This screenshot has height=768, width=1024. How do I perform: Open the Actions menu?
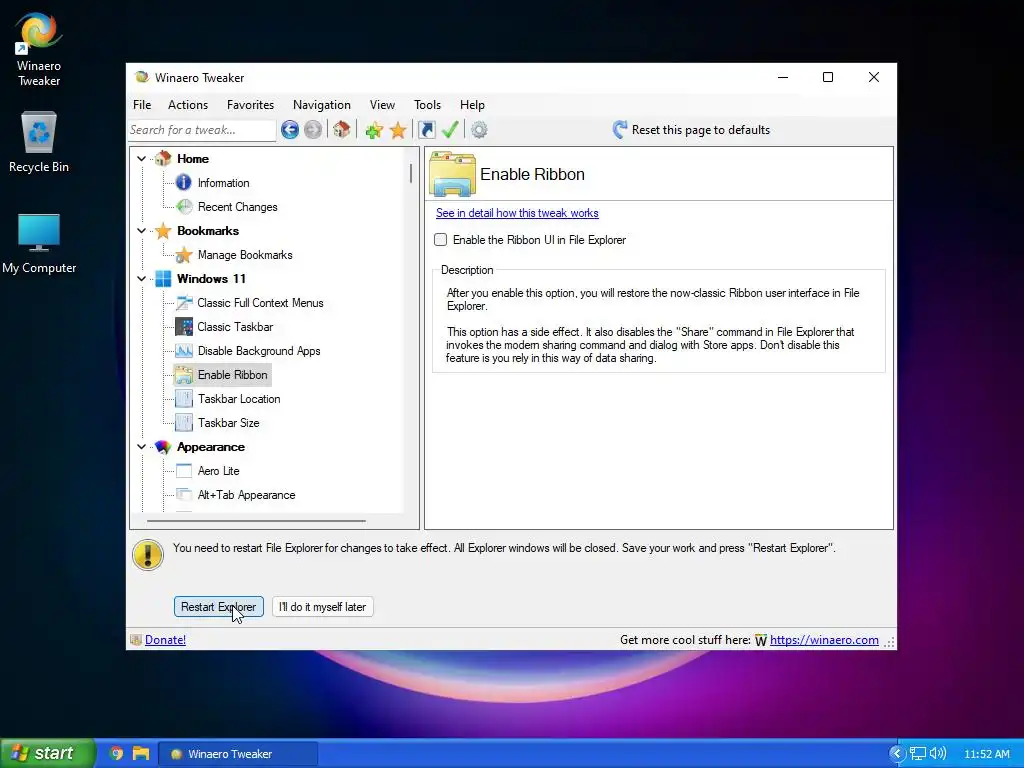coord(188,104)
